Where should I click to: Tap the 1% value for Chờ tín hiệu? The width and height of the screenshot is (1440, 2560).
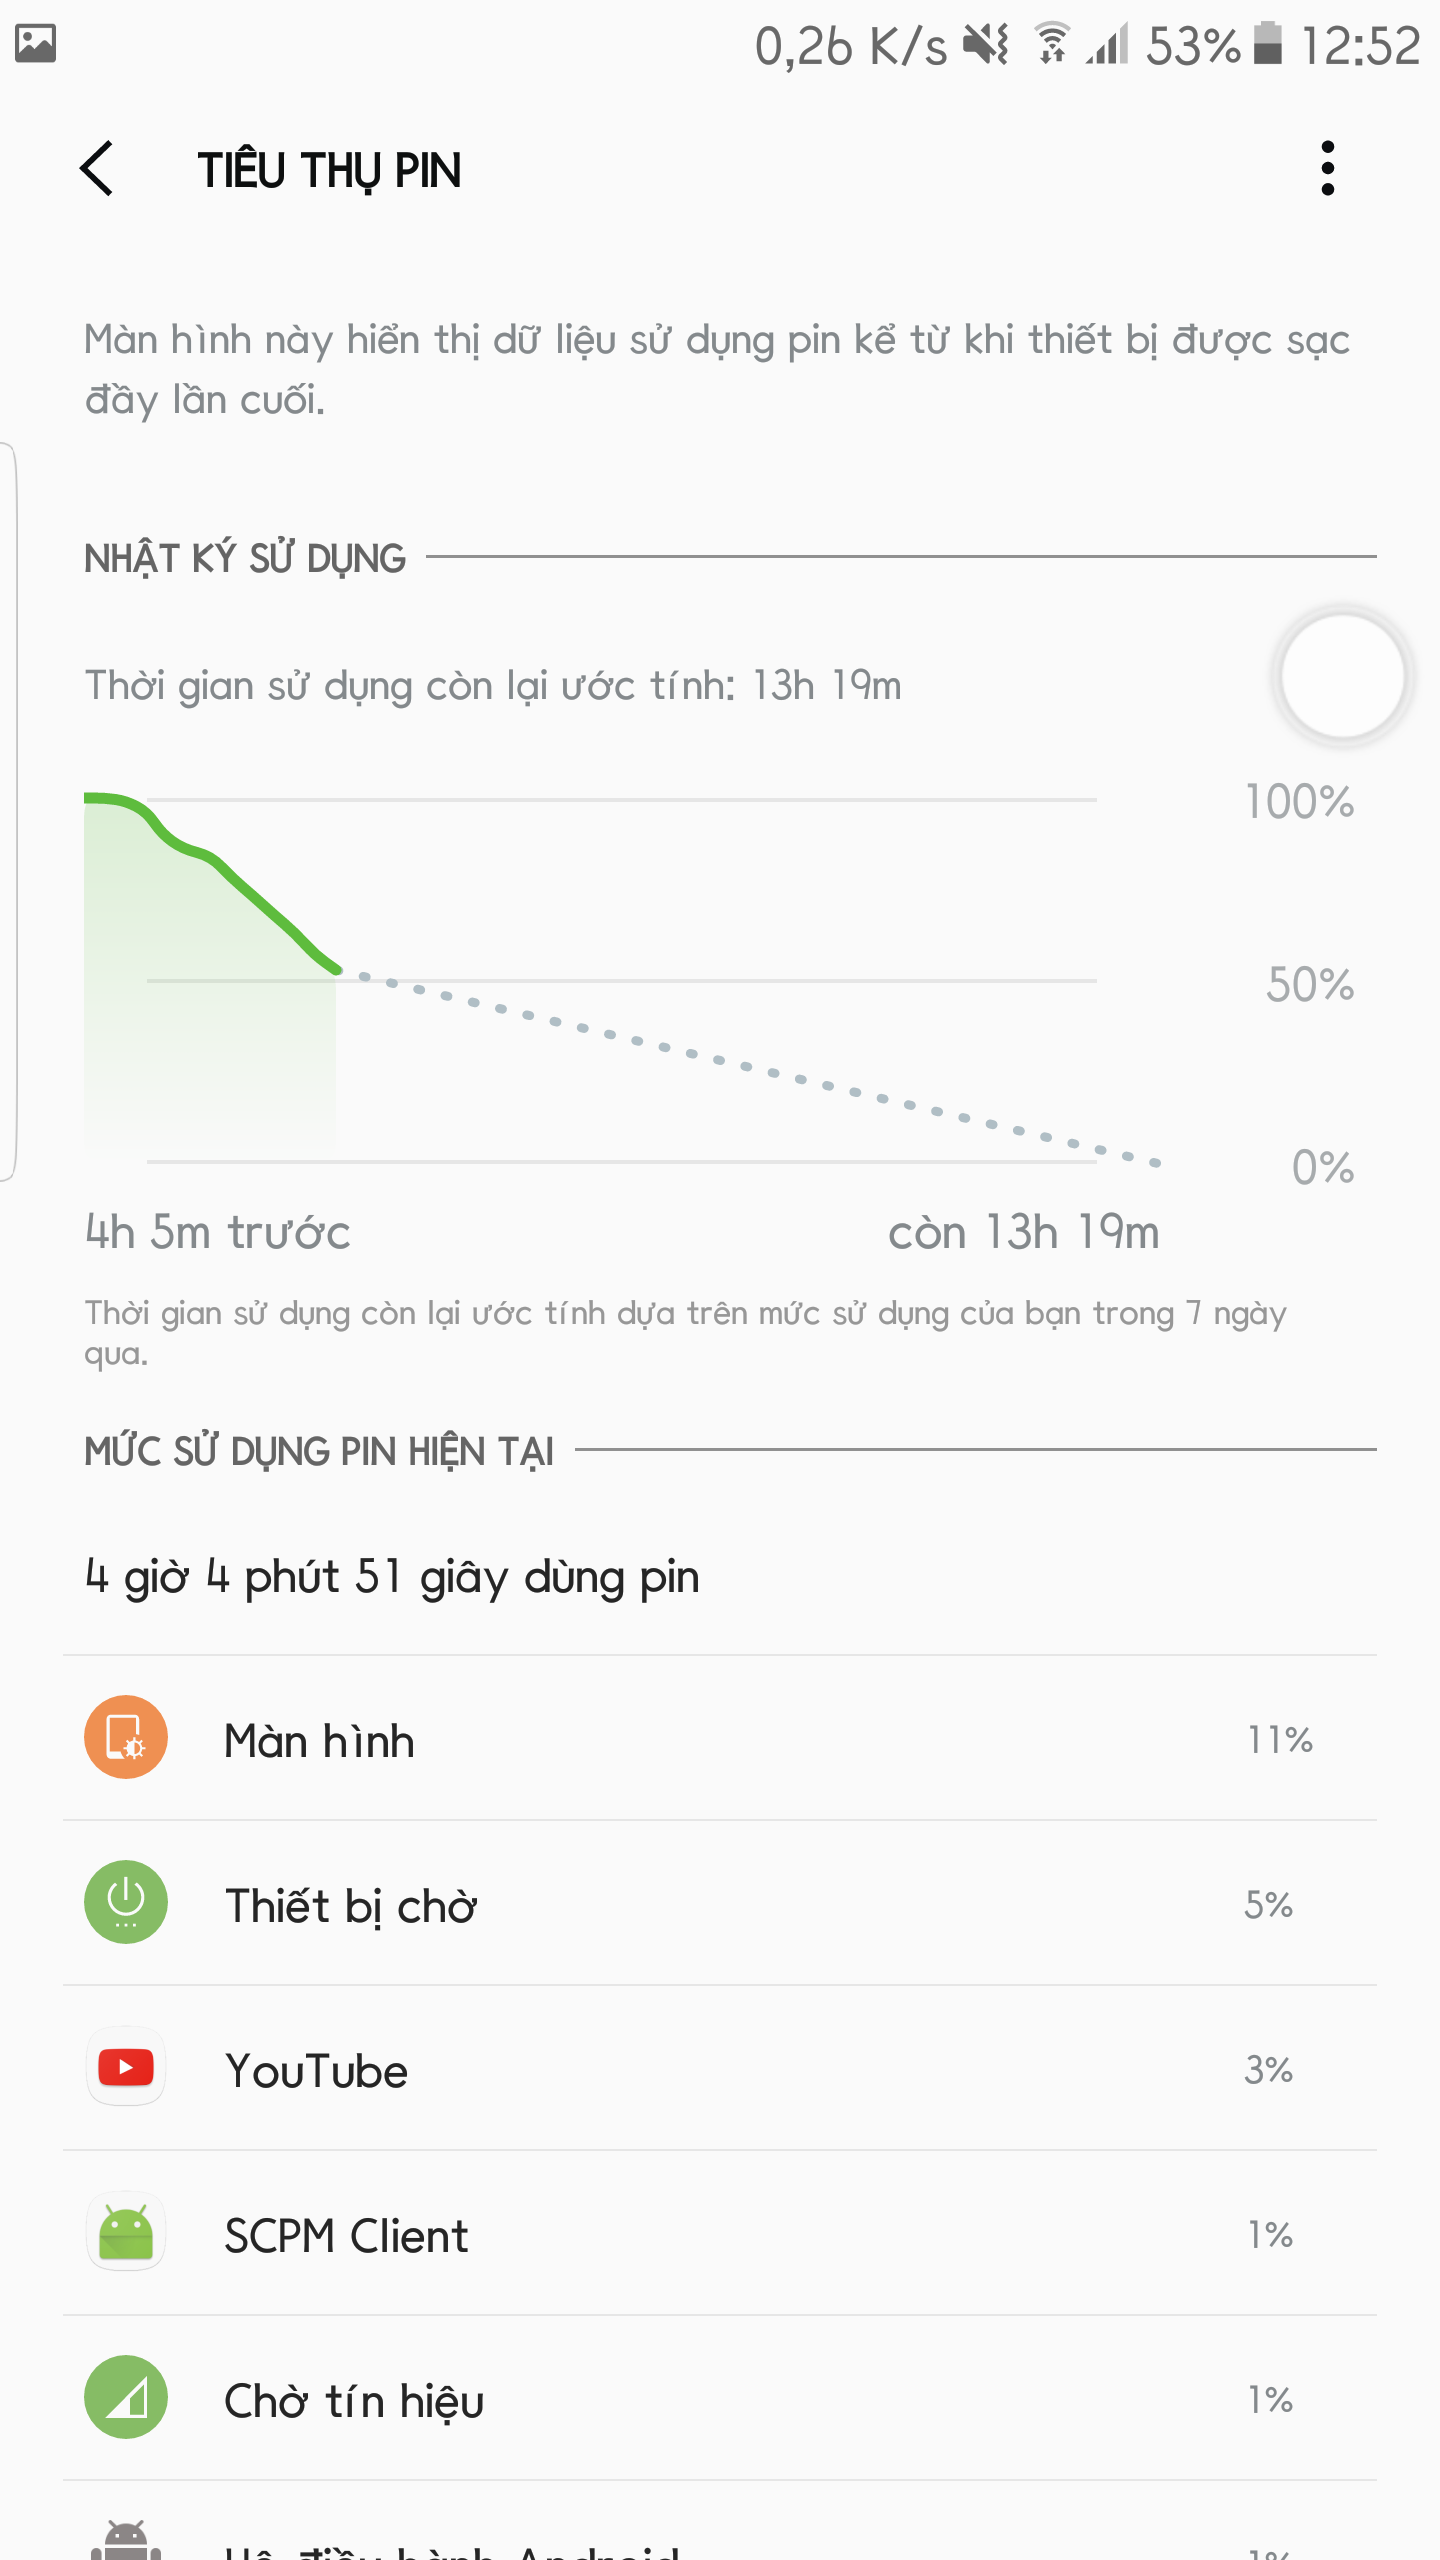tap(1270, 2399)
